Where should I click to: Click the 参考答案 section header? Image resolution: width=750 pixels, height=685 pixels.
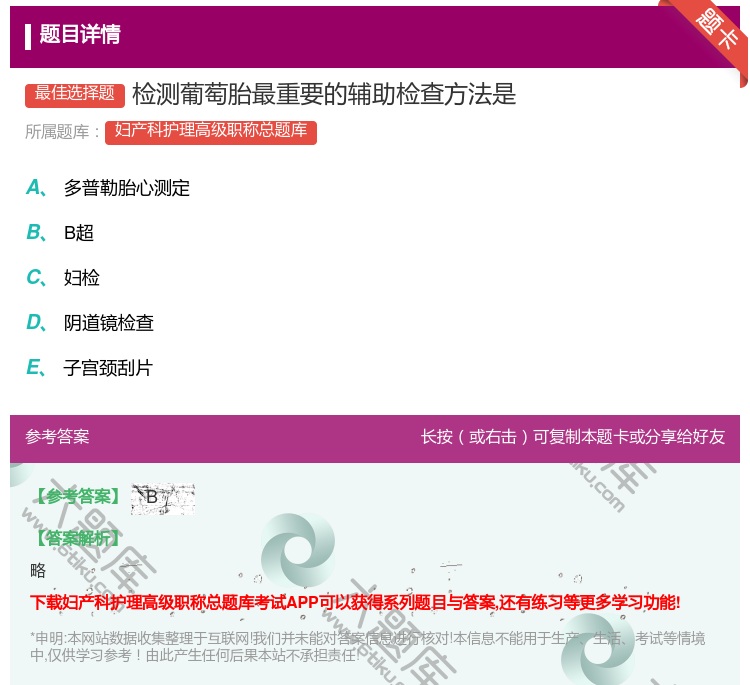coord(57,437)
